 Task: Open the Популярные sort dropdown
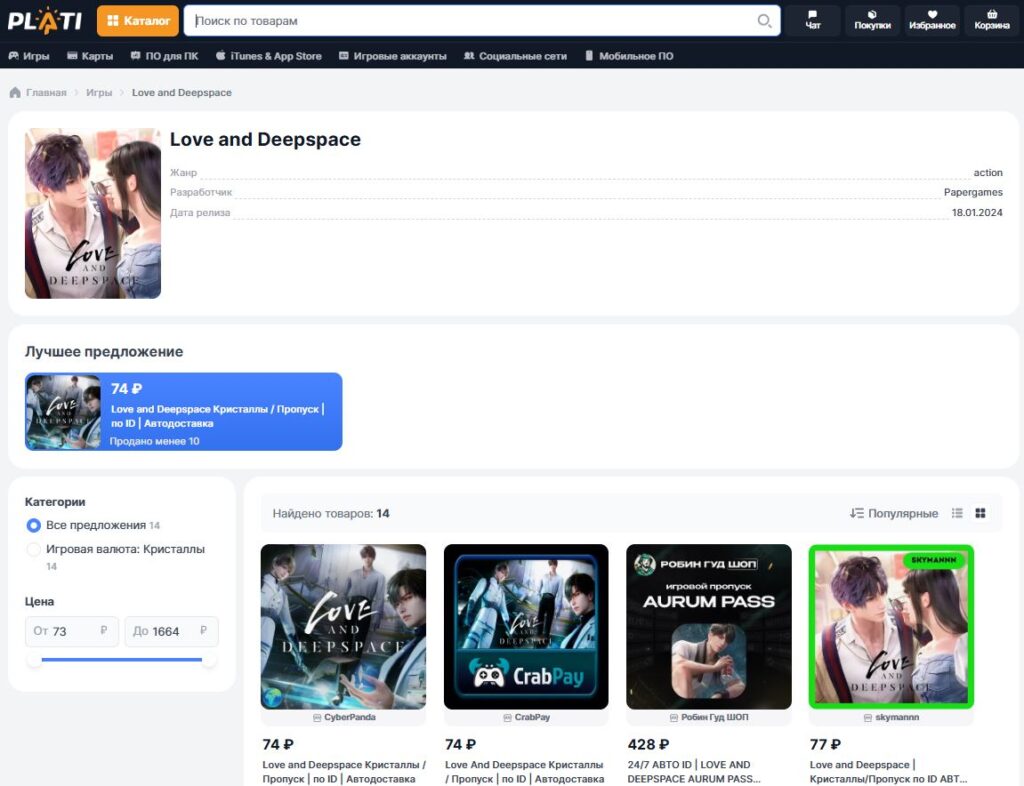point(894,513)
